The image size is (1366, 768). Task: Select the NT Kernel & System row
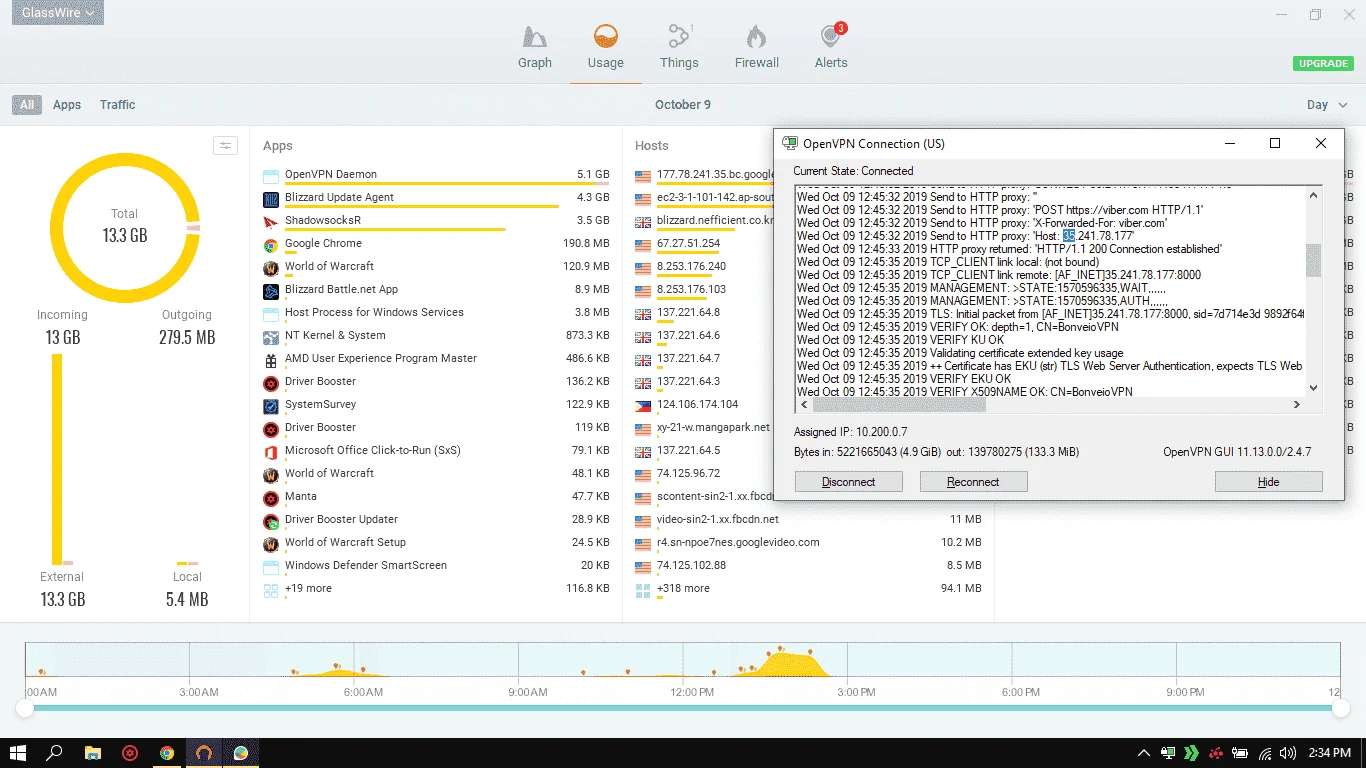[436, 336]
